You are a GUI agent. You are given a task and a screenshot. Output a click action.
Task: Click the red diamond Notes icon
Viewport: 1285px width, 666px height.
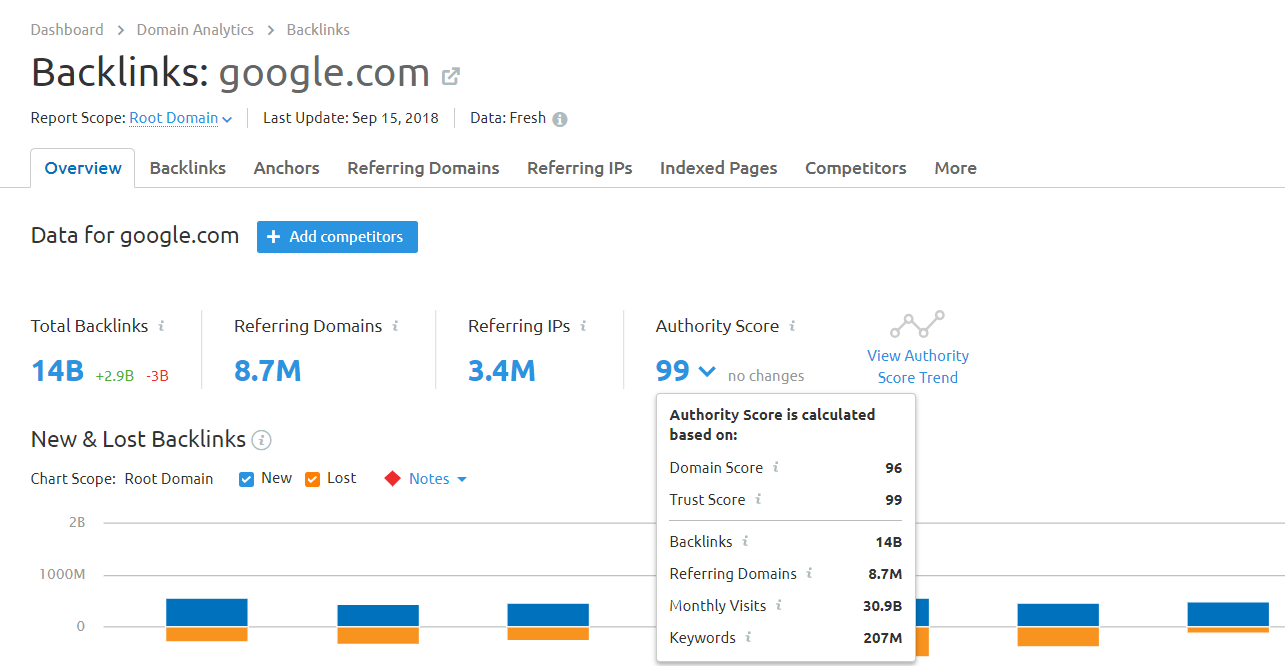[x=392, y=479]
